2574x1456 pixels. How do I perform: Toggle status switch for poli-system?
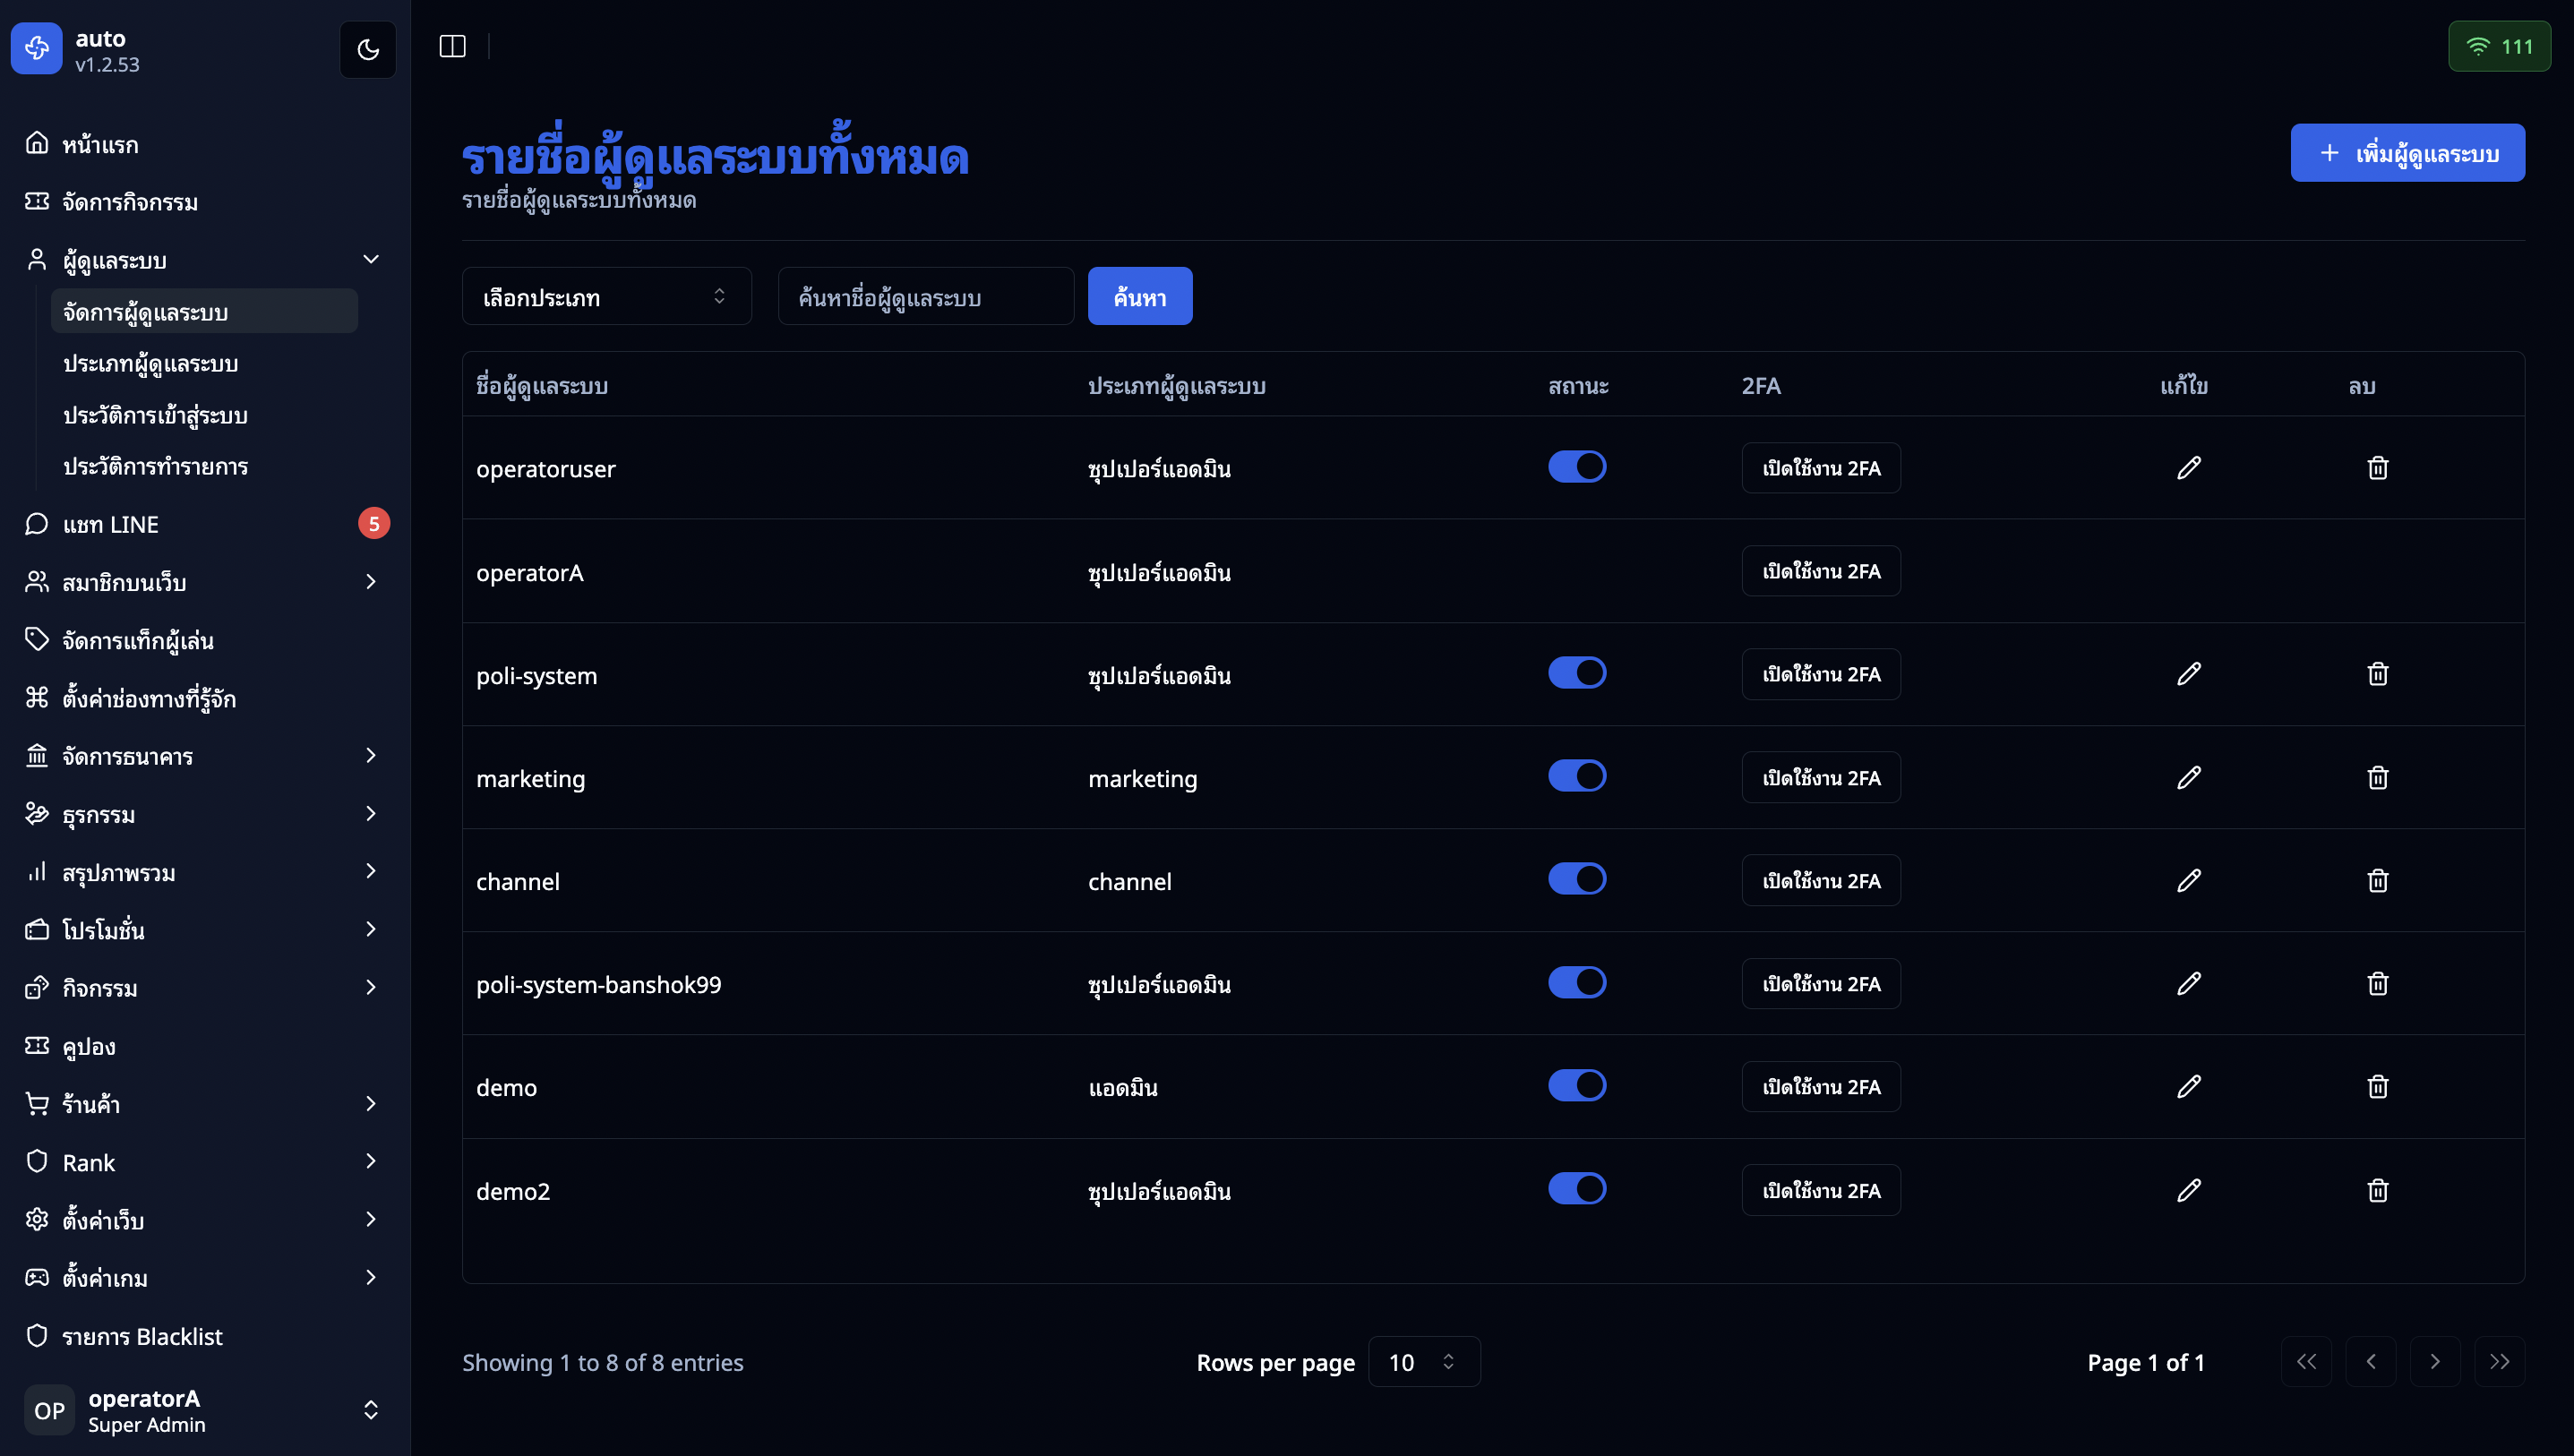pyautogui.click(x=1577, y=673)
